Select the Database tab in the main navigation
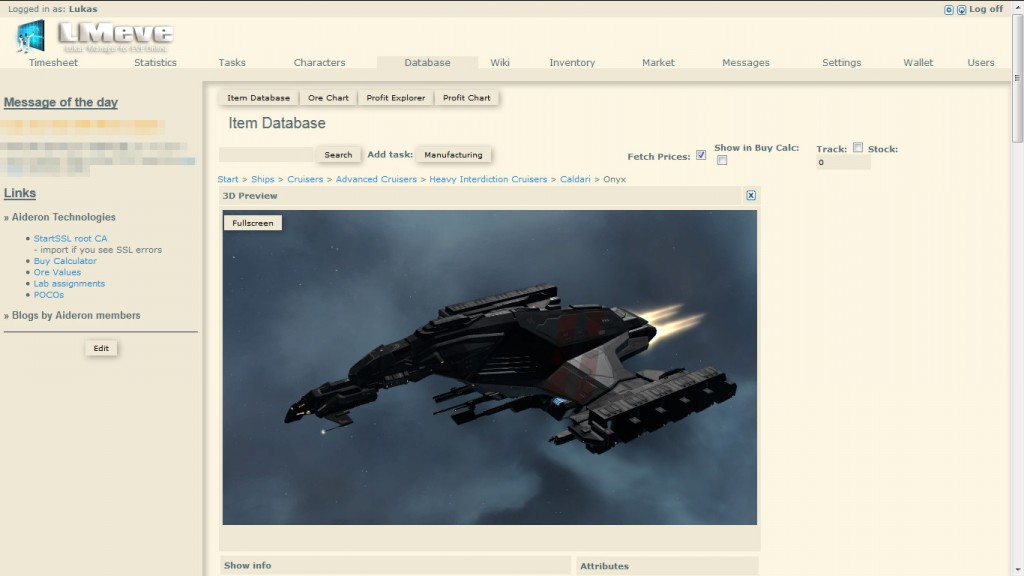 click(427, 63)
